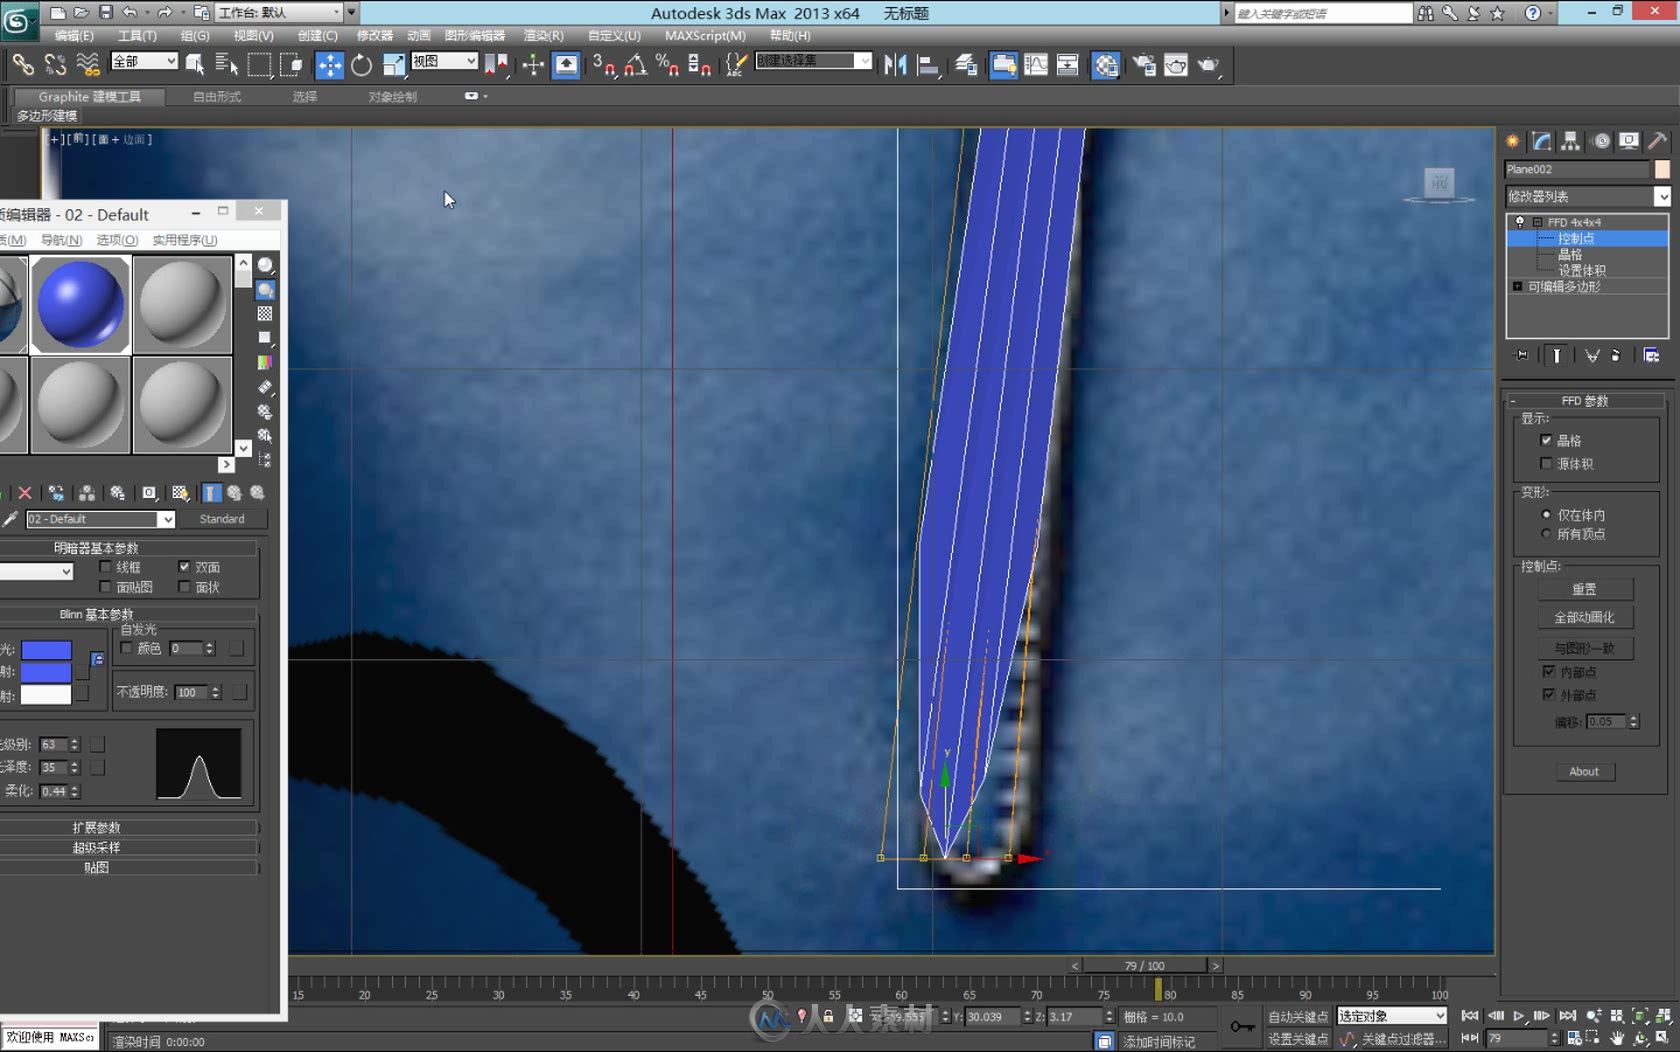Open the Hierarchy panel tab
This screenshot has width=1680, height=1052.
[1571, 141]
